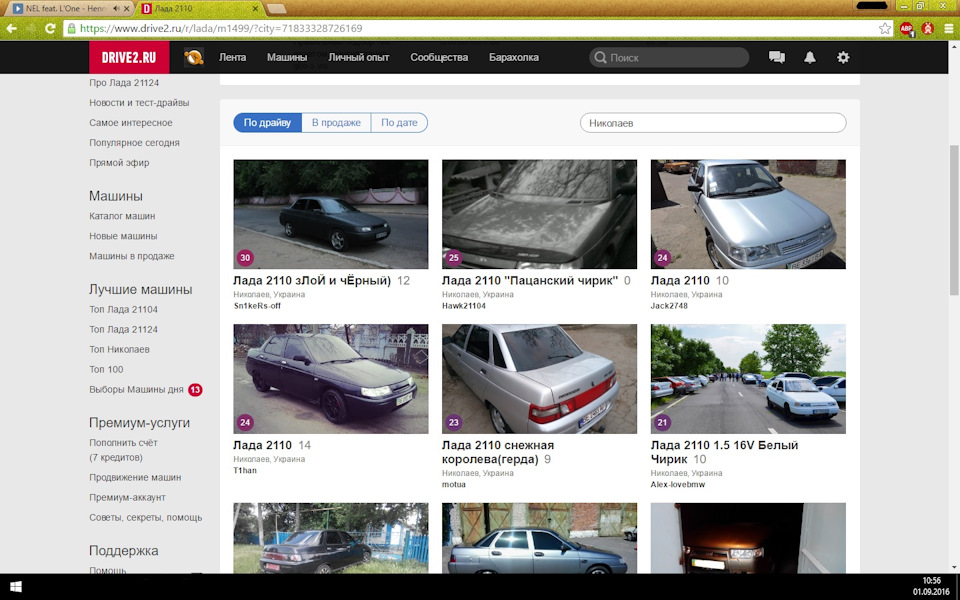Click the Windows Start button

point(16,587)
